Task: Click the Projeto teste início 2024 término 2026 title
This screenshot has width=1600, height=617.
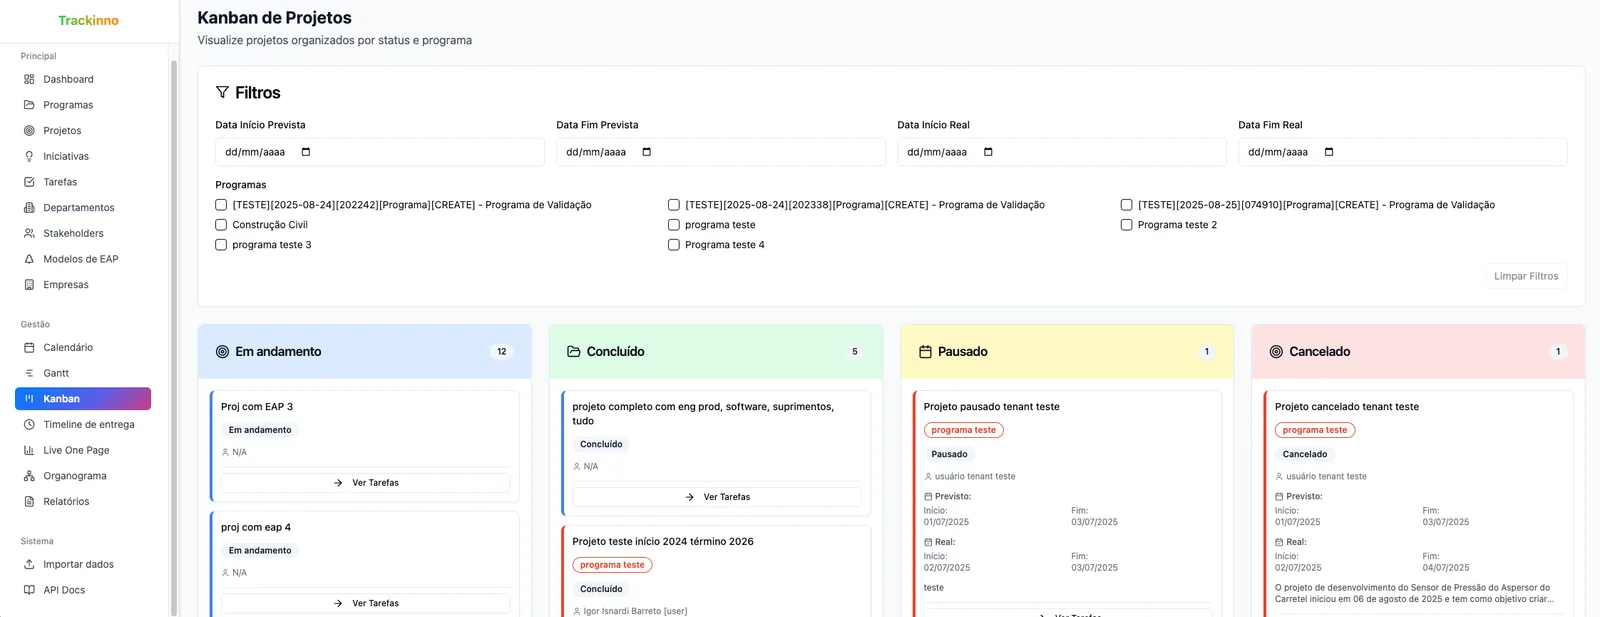Action: click(663, 542)
